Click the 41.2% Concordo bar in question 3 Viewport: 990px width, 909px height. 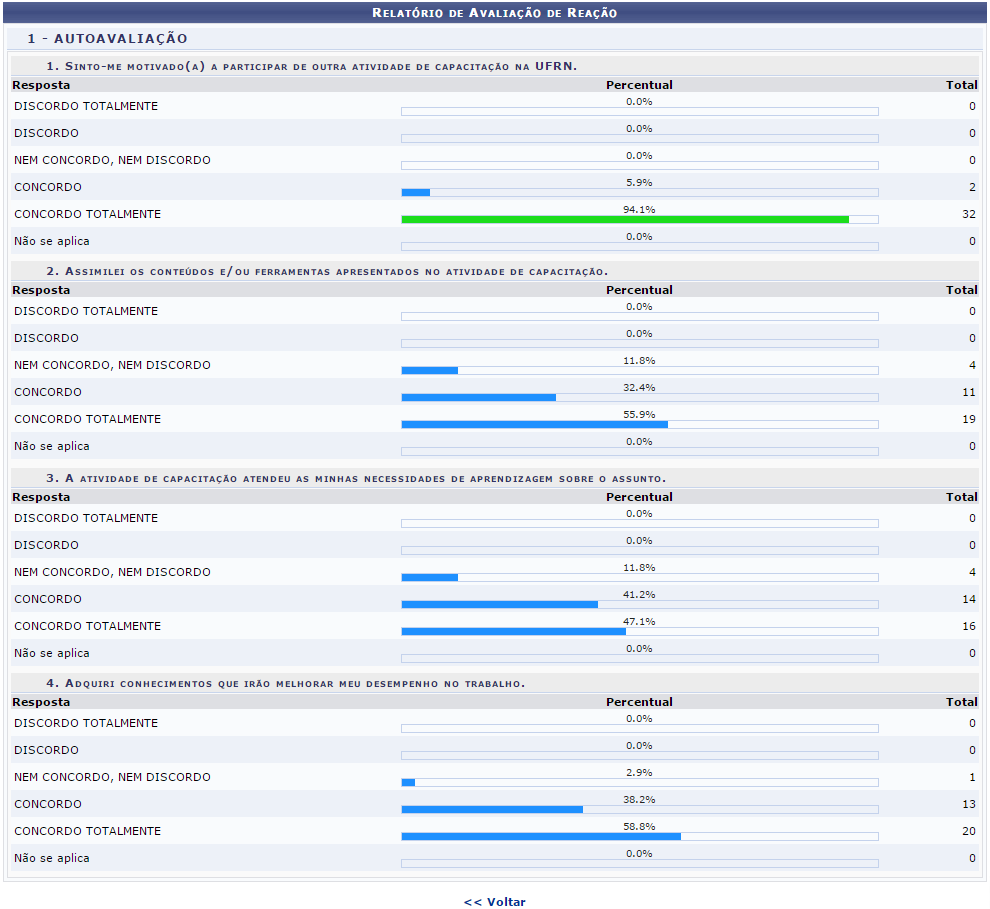point(499,604)
